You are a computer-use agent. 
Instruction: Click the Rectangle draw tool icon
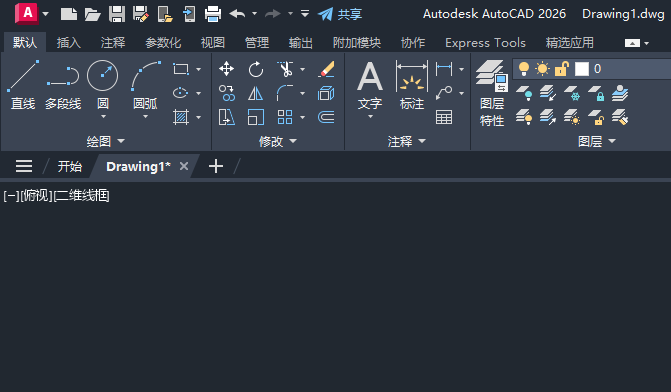point(181,69)
